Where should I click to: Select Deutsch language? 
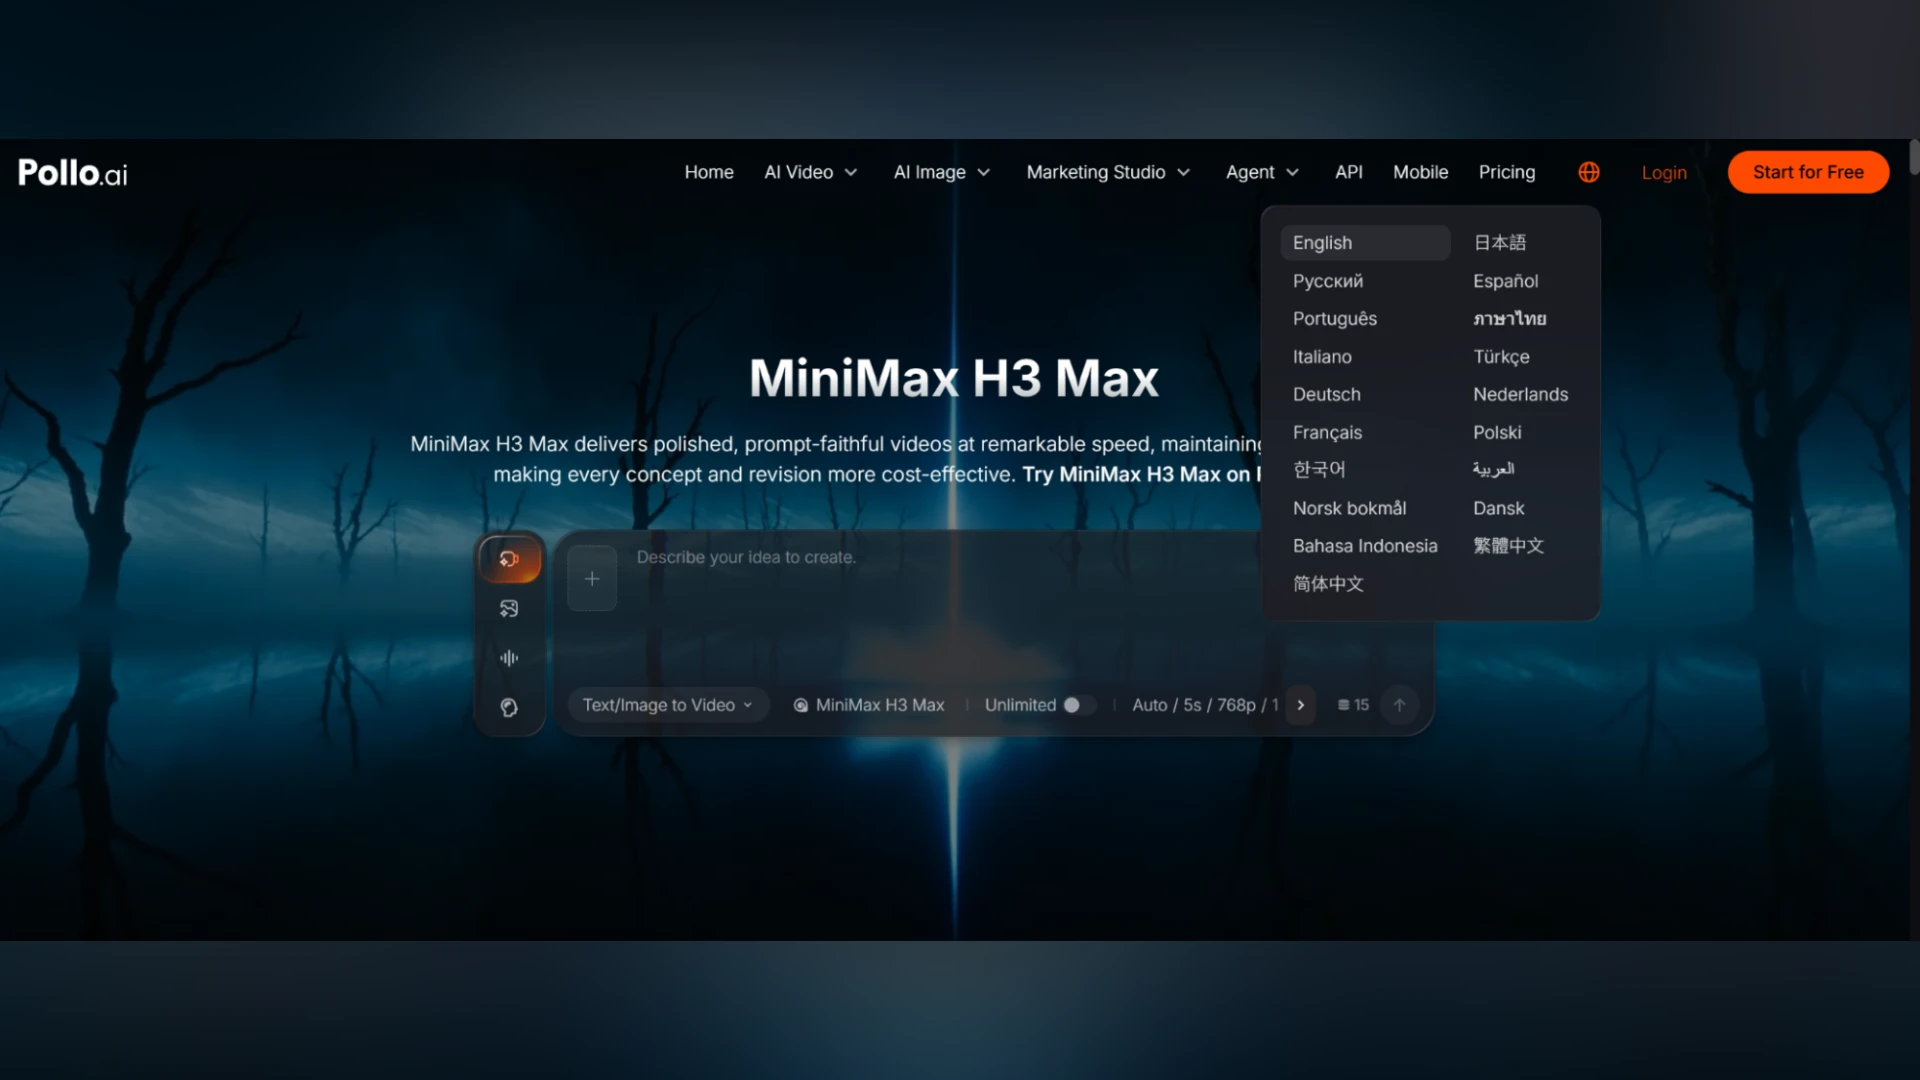[1326, 394]
